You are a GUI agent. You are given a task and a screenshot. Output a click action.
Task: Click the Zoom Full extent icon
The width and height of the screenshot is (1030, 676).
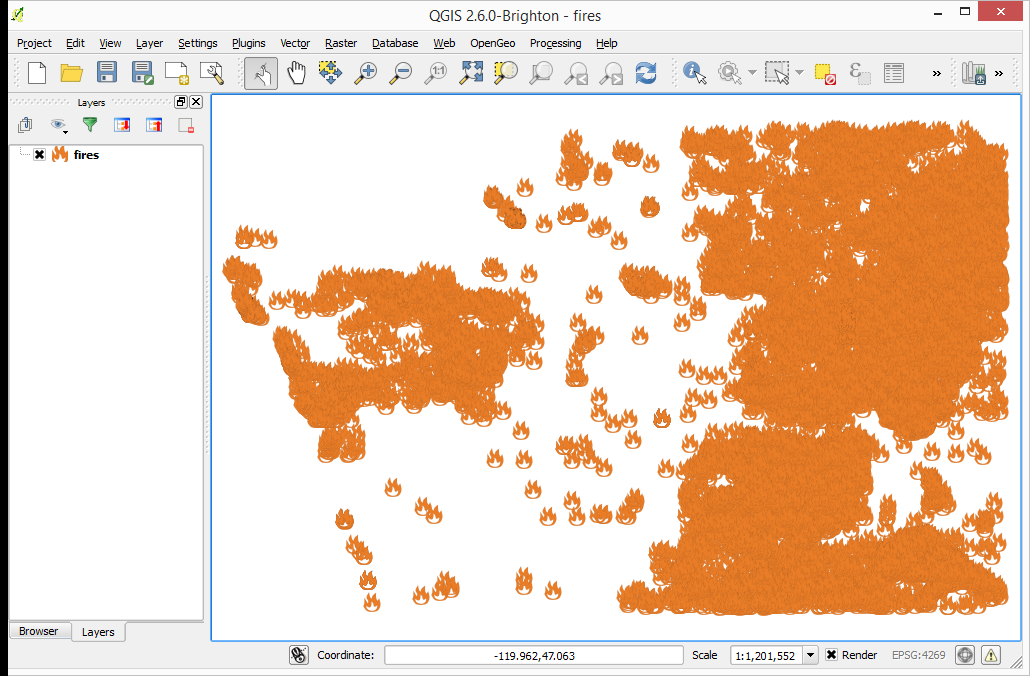coord(471,73)
